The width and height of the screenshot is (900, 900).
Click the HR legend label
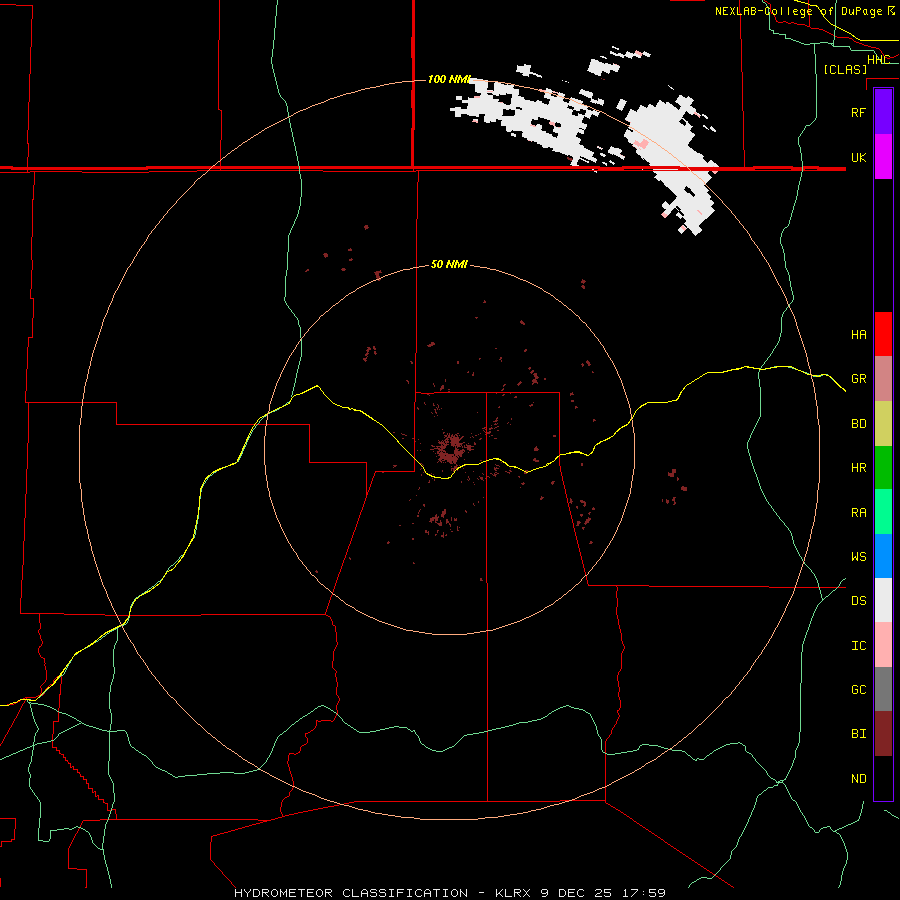[x=859, y=468]
